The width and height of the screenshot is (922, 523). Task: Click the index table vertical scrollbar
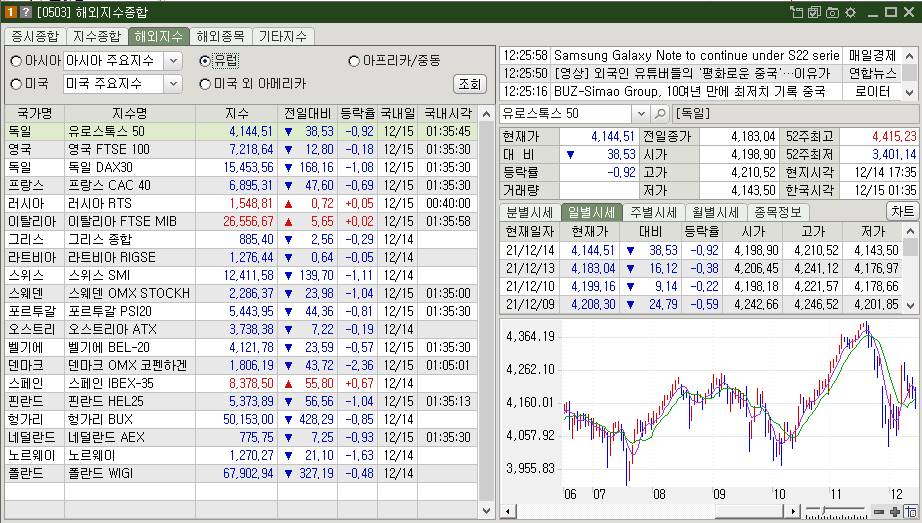click(486, 312)
